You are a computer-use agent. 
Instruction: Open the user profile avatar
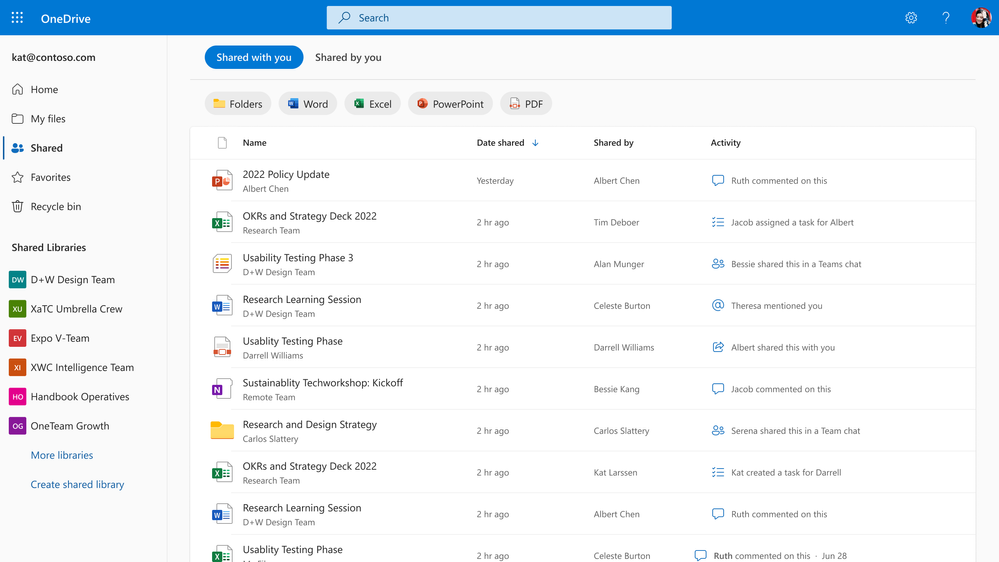[x=981, y=18]
